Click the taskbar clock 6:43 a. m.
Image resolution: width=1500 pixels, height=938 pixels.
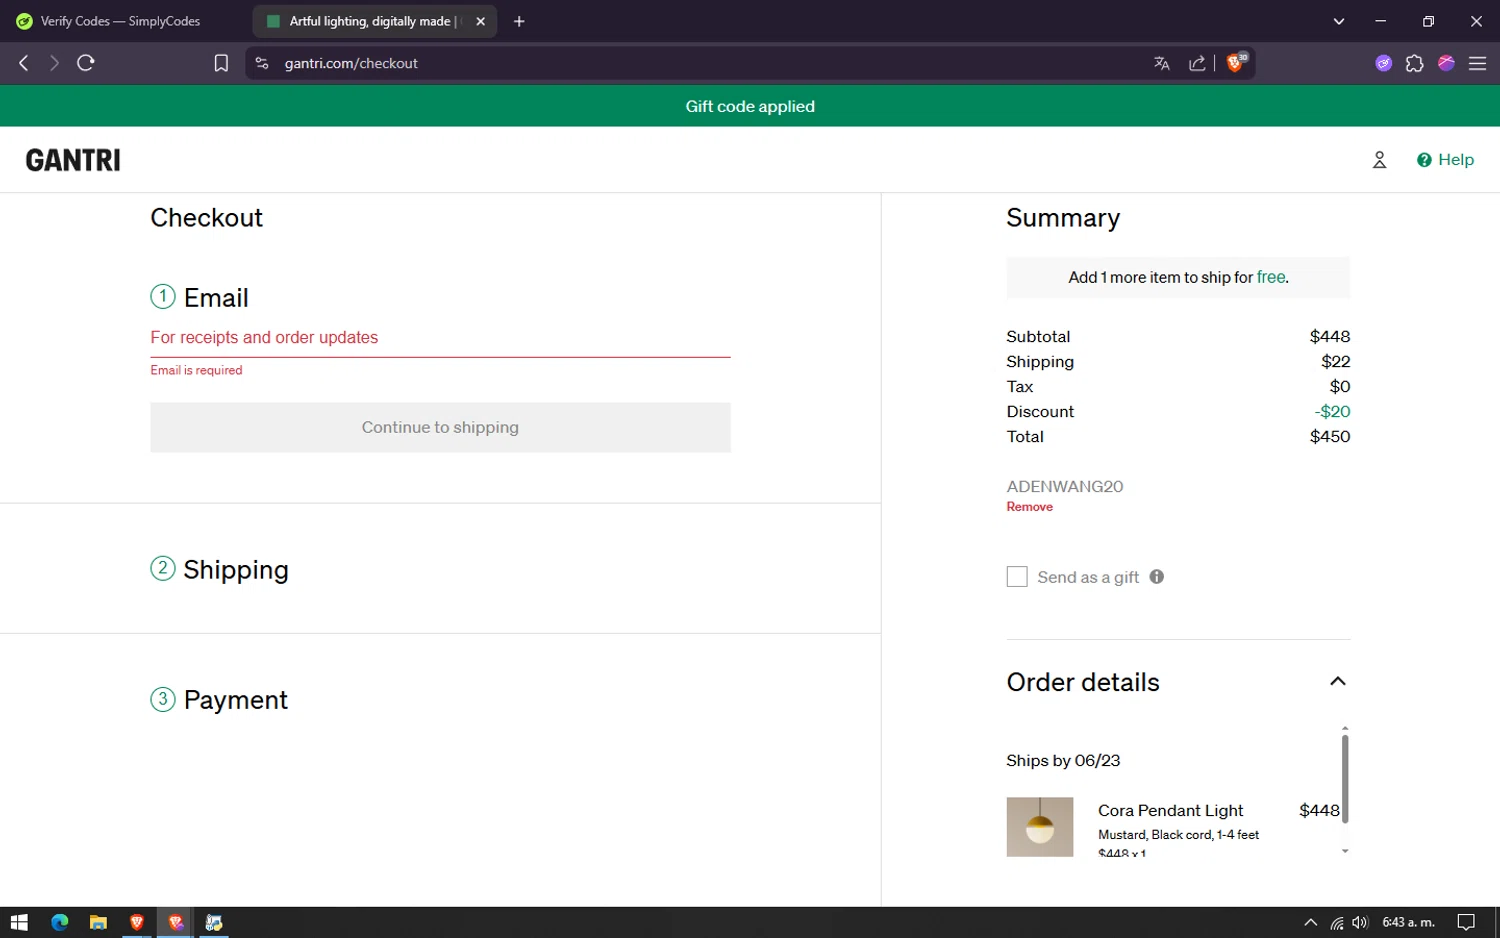1408,922
